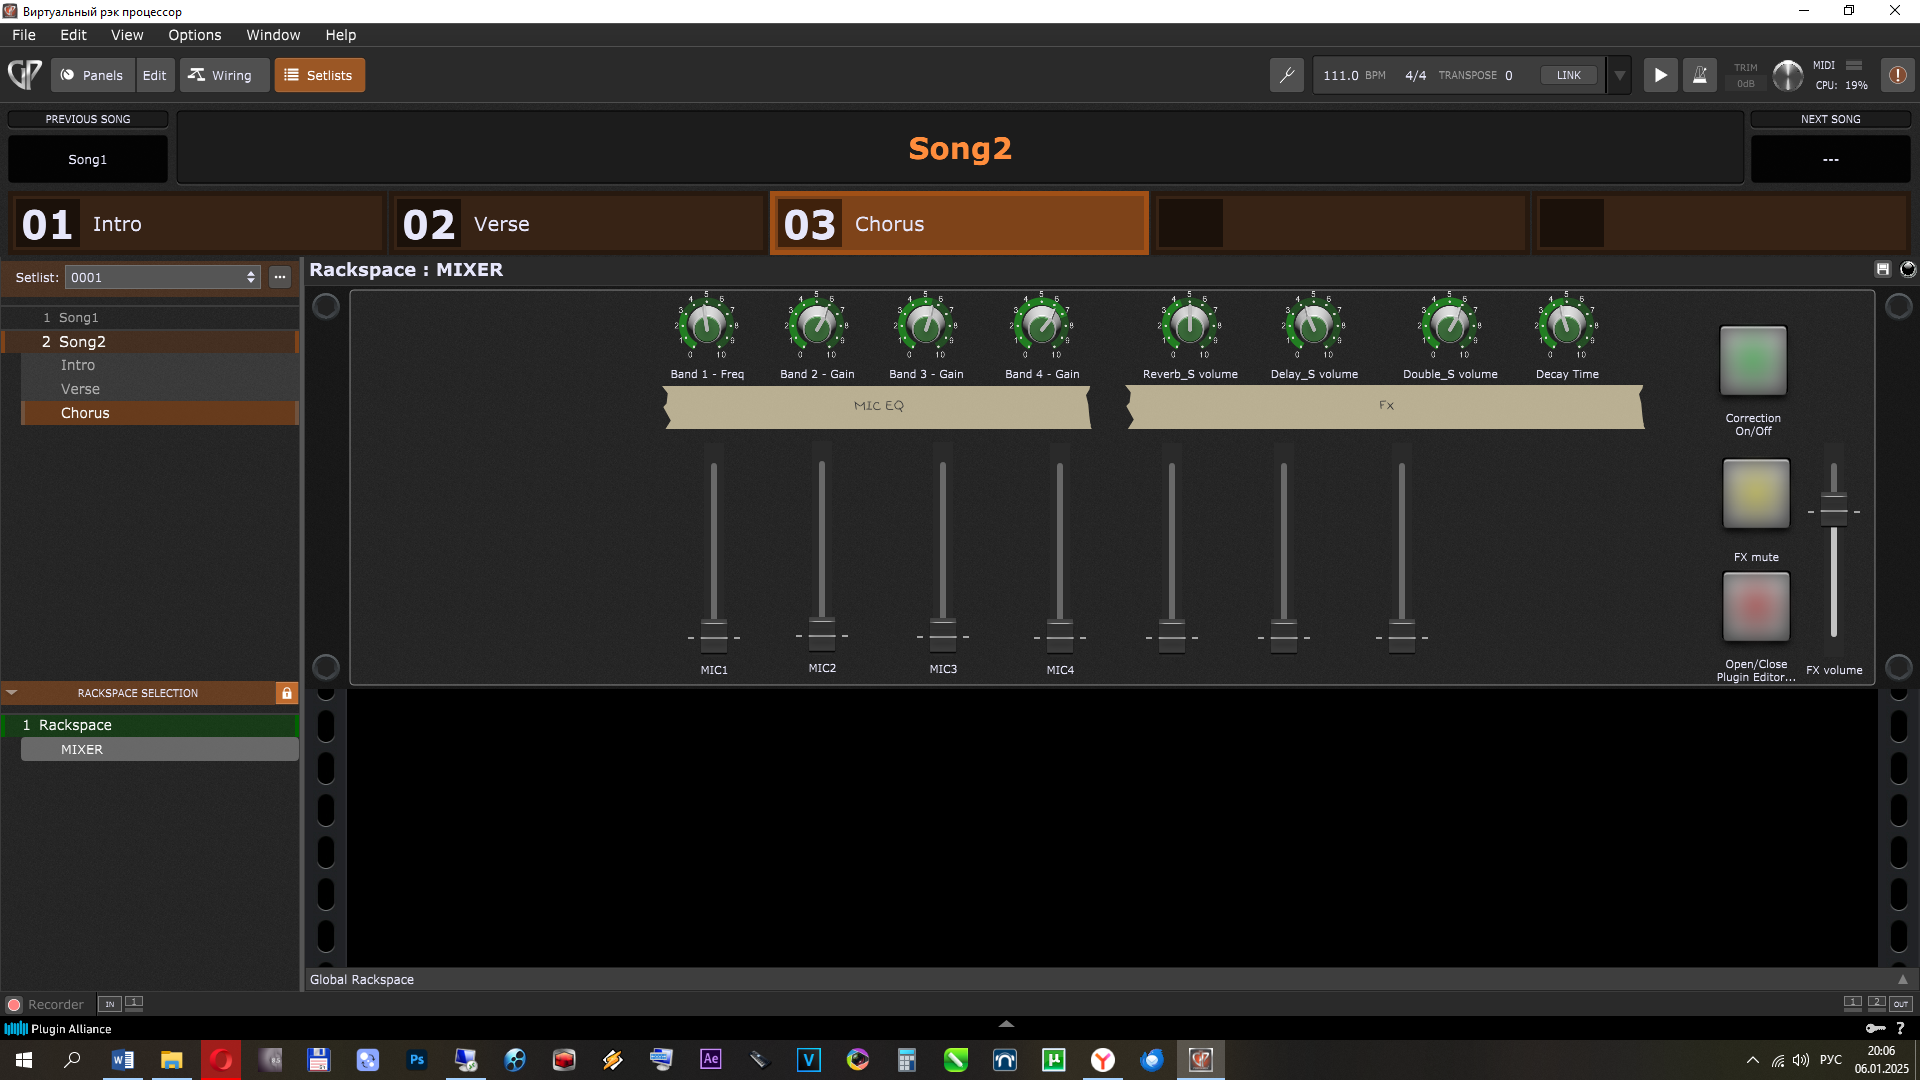
Task: Collapse the Rackspace Selection panel triangle
Action: coord(12,693)
